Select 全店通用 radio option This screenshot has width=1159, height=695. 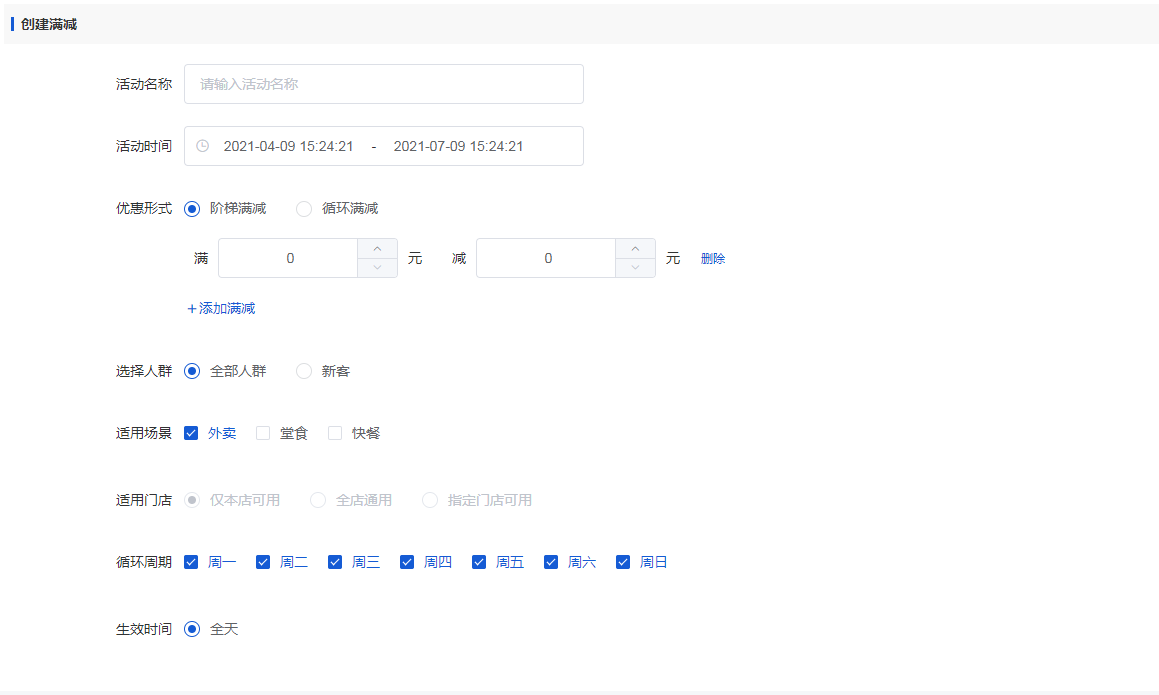coord(318,501)
